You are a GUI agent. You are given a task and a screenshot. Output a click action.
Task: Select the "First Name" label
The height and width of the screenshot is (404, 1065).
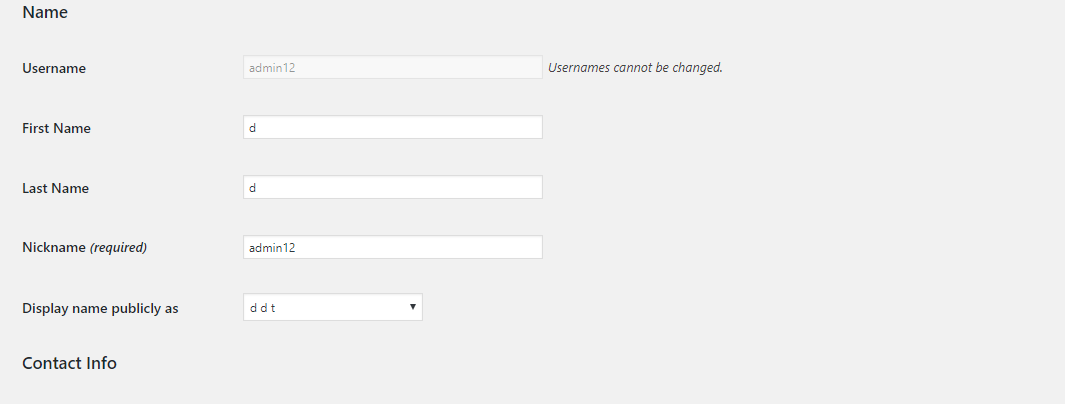click(x=56, y=128)
